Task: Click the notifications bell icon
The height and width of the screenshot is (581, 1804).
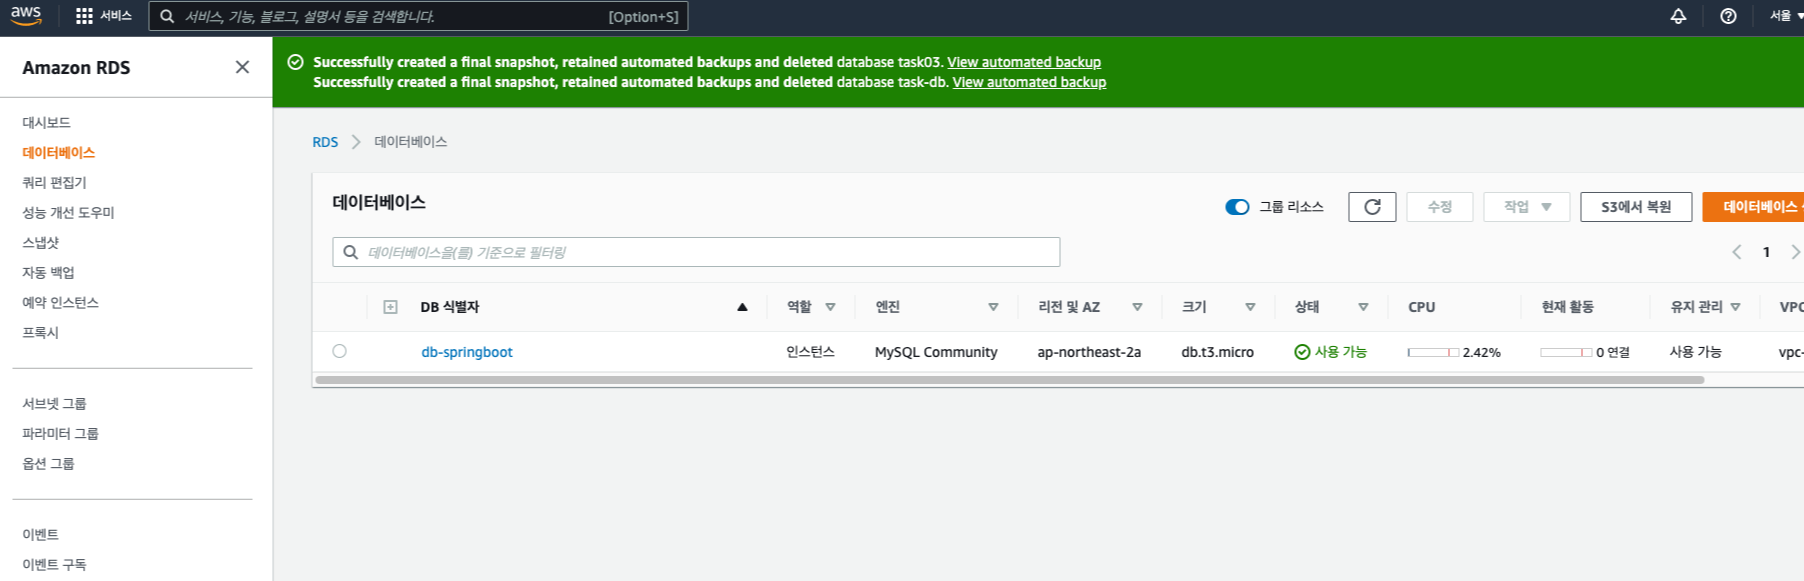Action: coord(1678,16)
